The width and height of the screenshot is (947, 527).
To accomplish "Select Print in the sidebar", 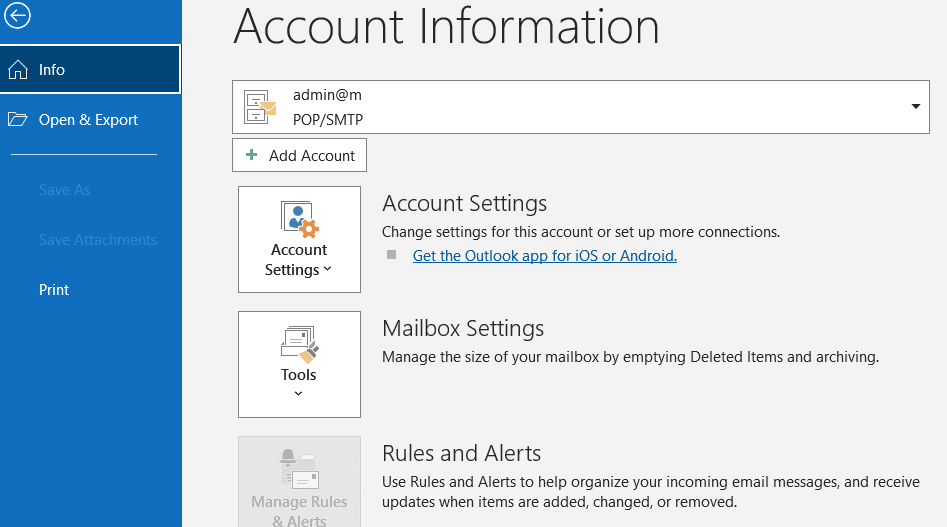I will pyautogui.click(x=54, y=290).
